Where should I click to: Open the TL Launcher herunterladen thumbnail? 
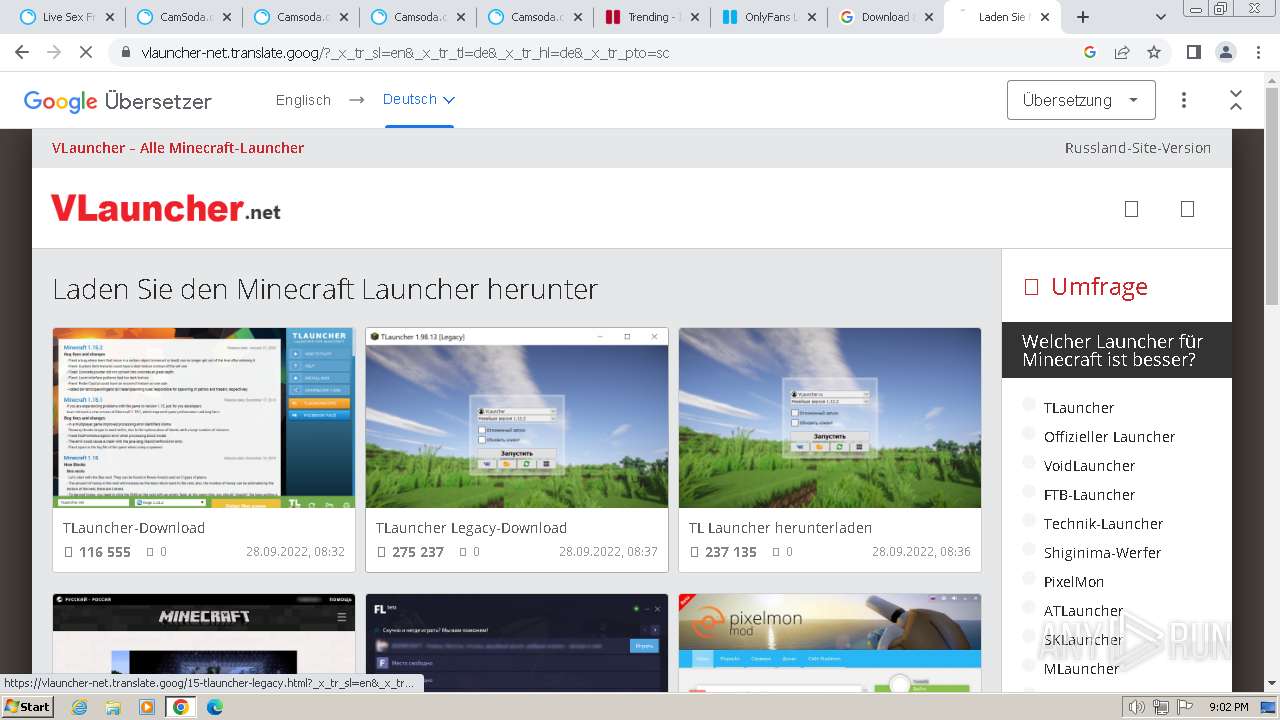click(x=830, y=418)
